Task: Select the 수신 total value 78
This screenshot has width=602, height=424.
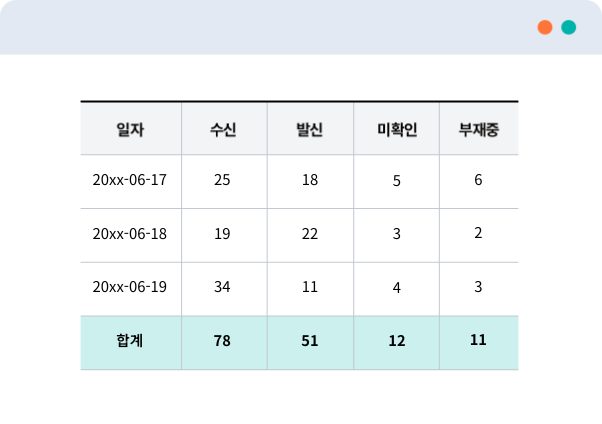Action: point(222,341)
